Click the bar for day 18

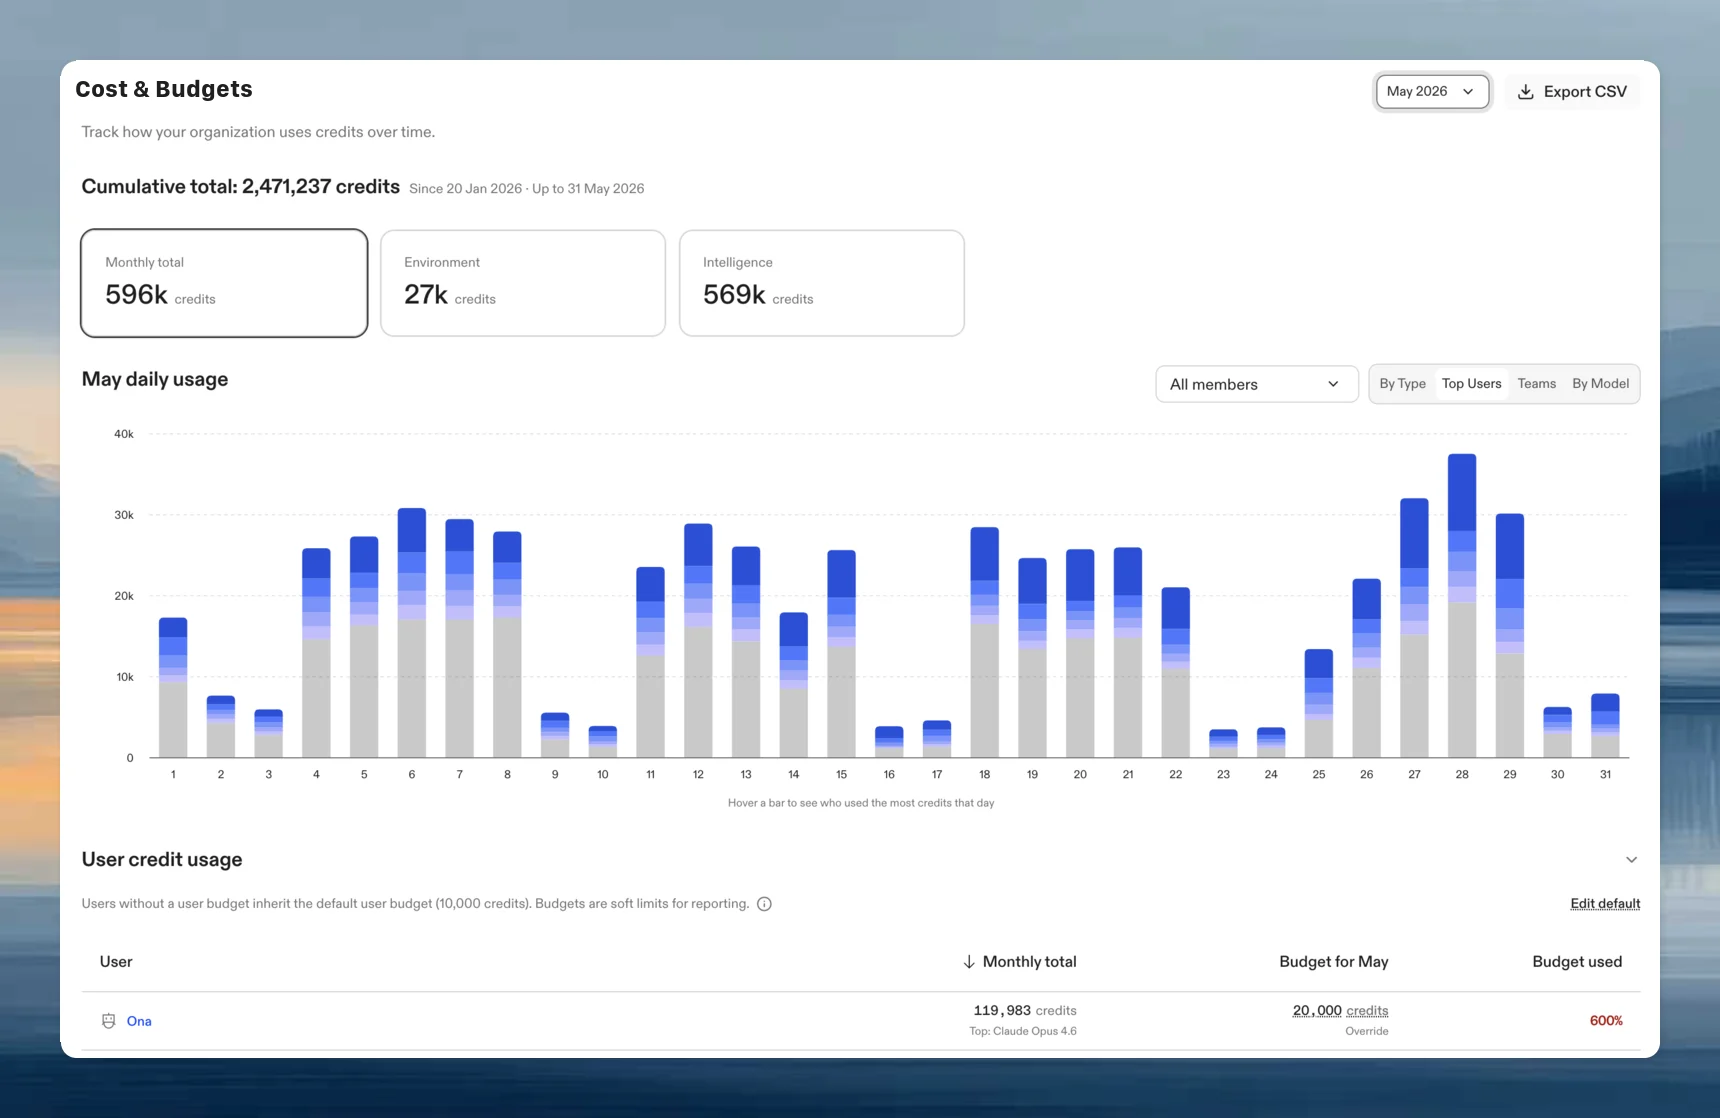coord(984,642)
